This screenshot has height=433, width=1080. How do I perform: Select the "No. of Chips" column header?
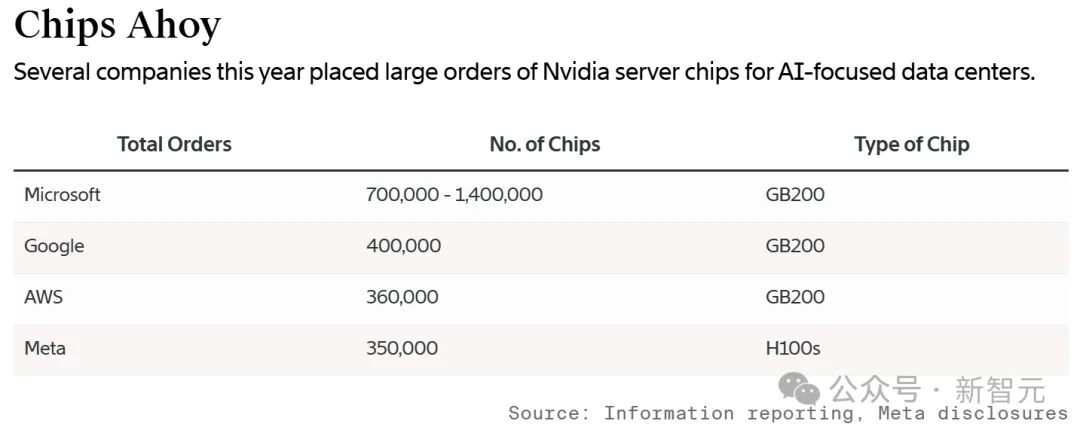click(545, 144)
